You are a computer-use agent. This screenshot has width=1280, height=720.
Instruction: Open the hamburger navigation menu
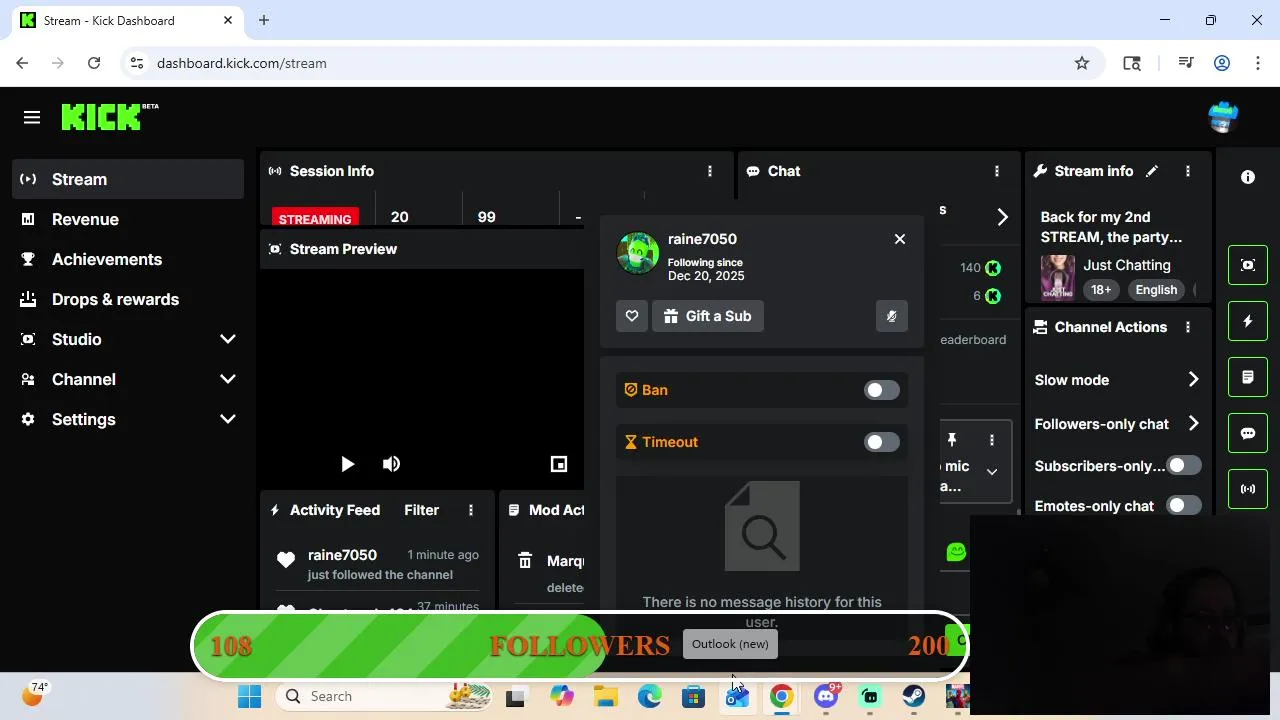32,118
